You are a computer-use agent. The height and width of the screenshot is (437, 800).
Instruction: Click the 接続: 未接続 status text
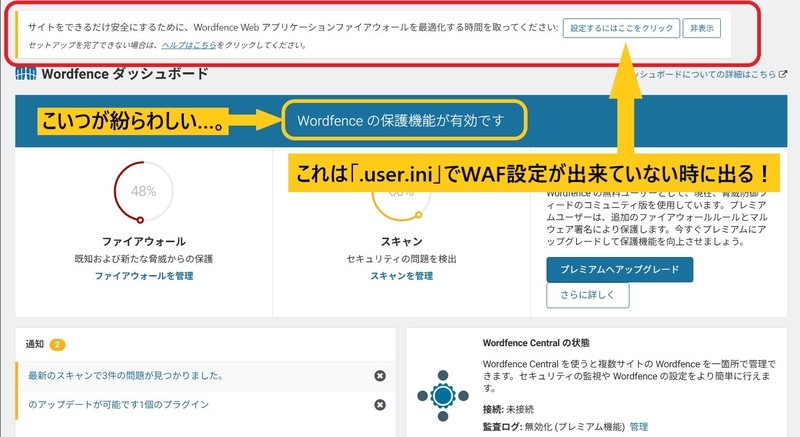tap(508, 409)
